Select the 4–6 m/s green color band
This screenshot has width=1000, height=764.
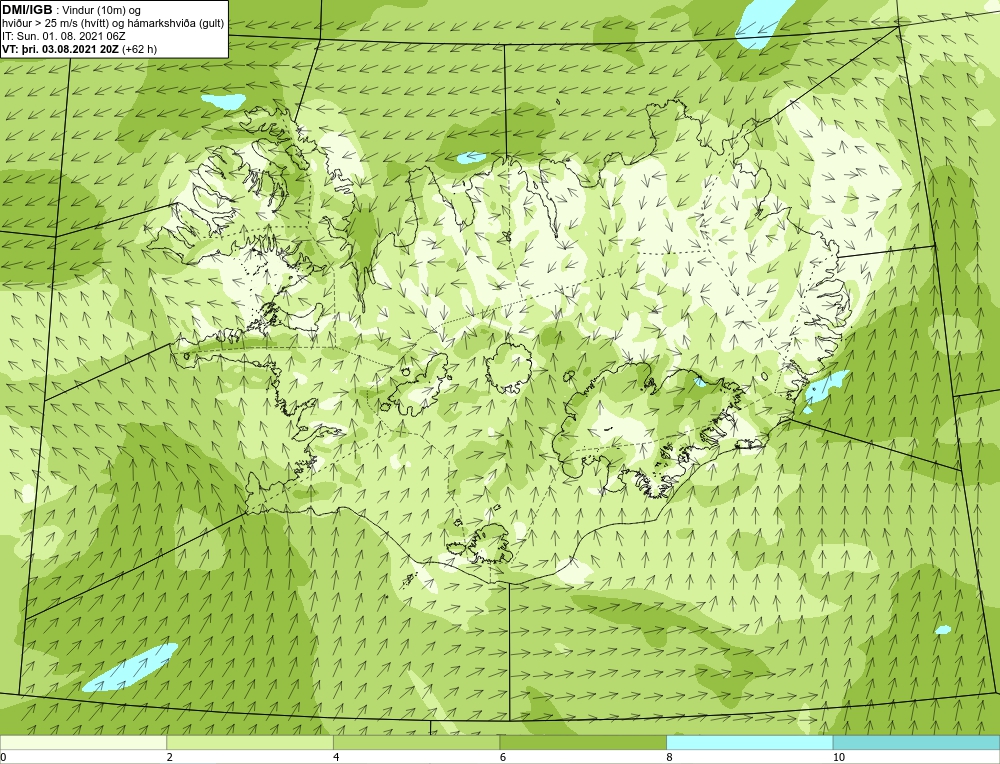point(416,742)
